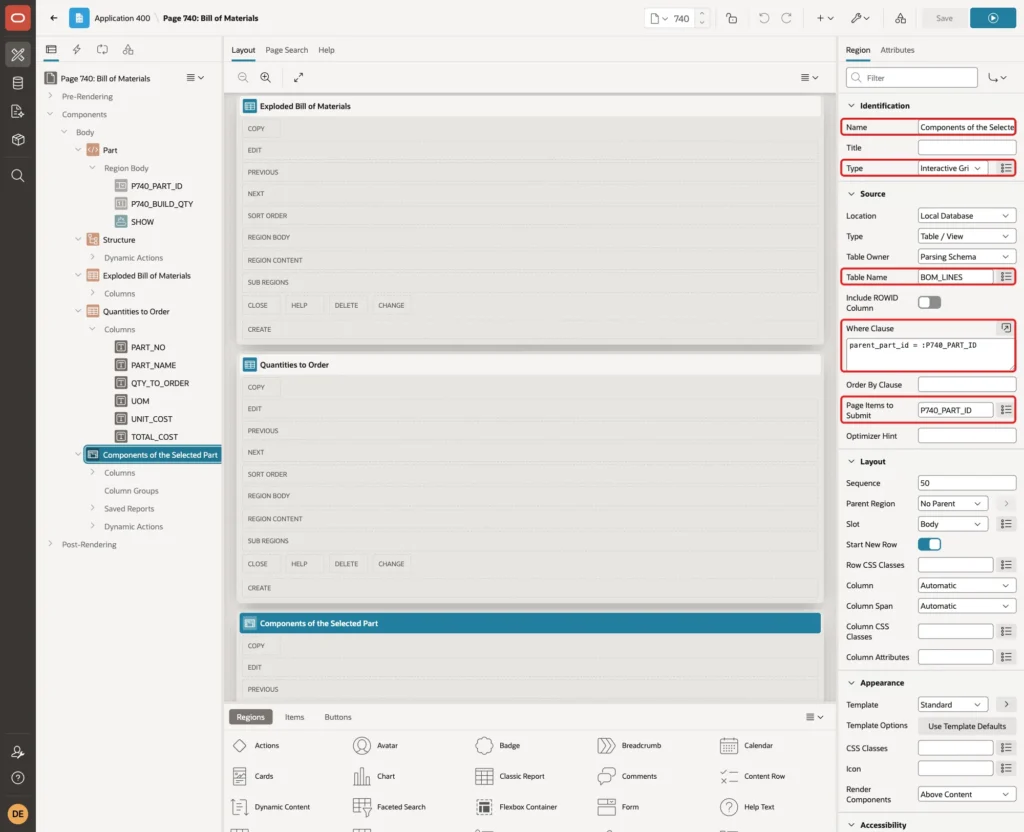Open the Slot Body dropdown
1024x832 pixels.
tap(952, 524)
